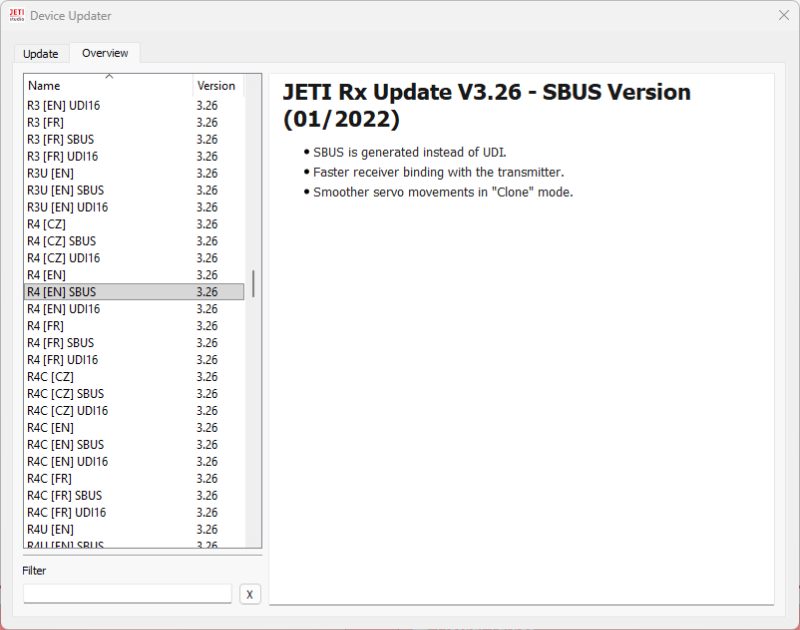Switch to the Update tab
The width and height of the screenshot is (800, 630).
pos(41,54)
